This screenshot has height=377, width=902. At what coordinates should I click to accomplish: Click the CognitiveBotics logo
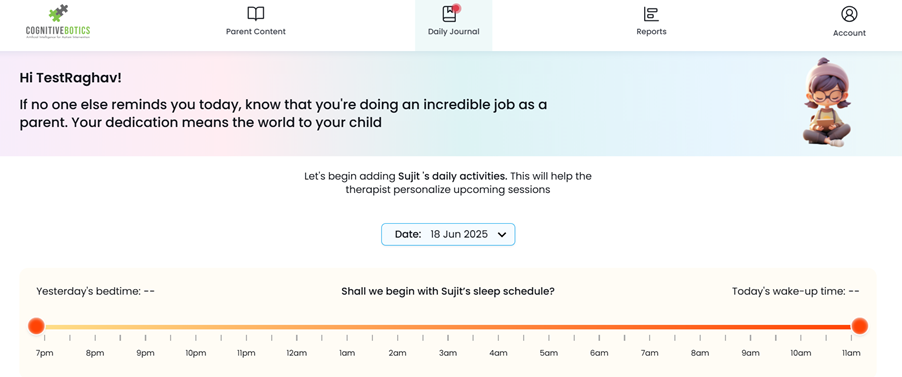[x=58, y=22]
